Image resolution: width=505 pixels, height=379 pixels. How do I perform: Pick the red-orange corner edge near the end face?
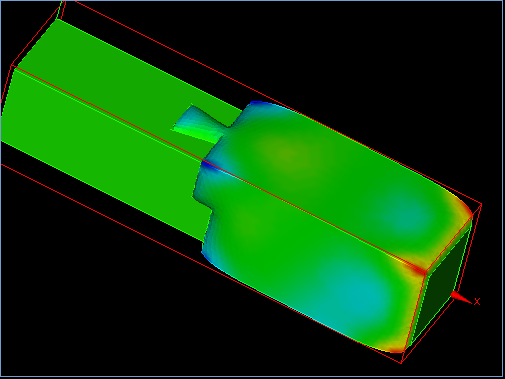(416, 268)
